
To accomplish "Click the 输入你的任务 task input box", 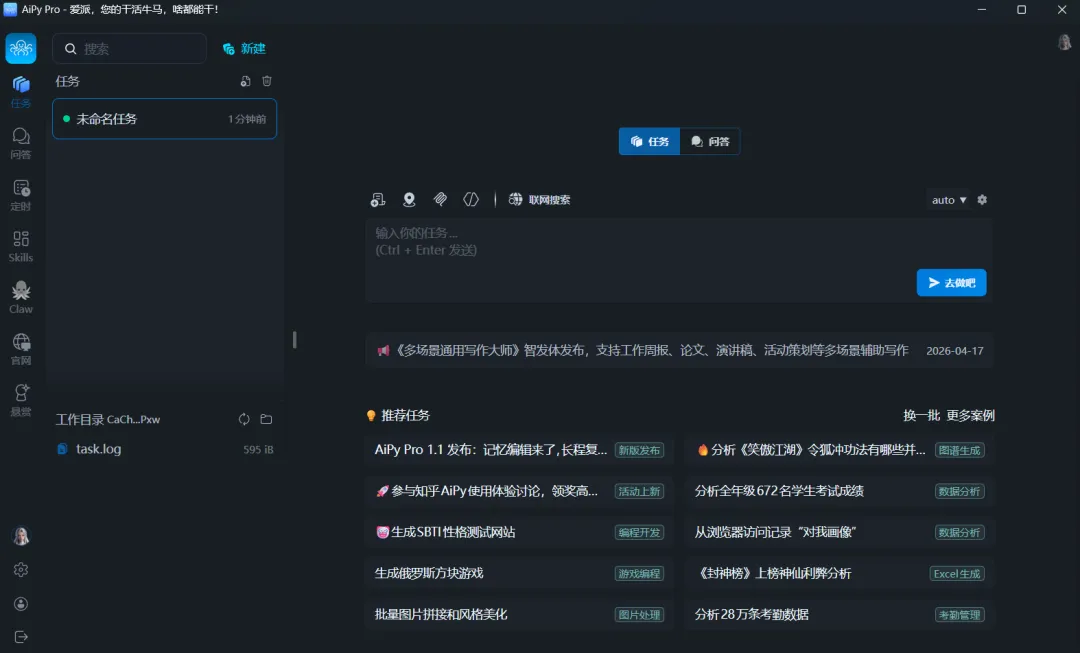I will point(678,260).
